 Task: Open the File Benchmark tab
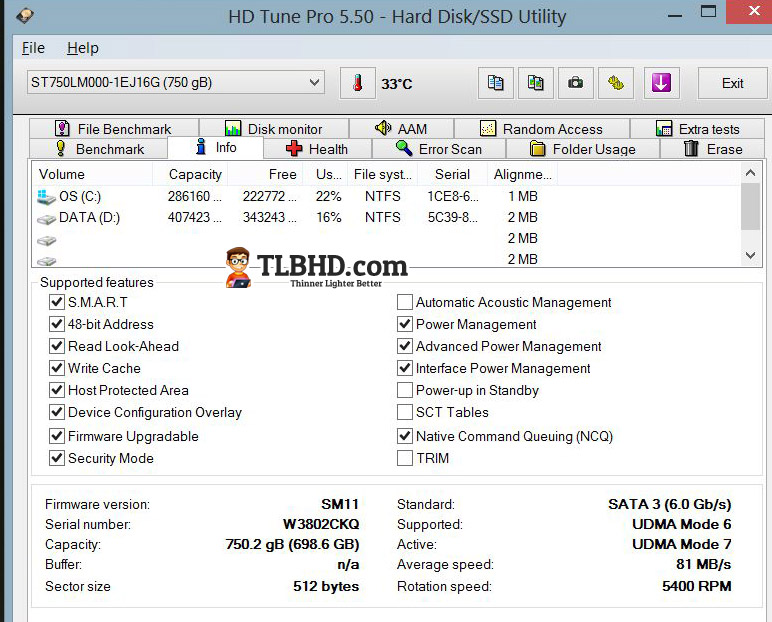tap(114, 129)
